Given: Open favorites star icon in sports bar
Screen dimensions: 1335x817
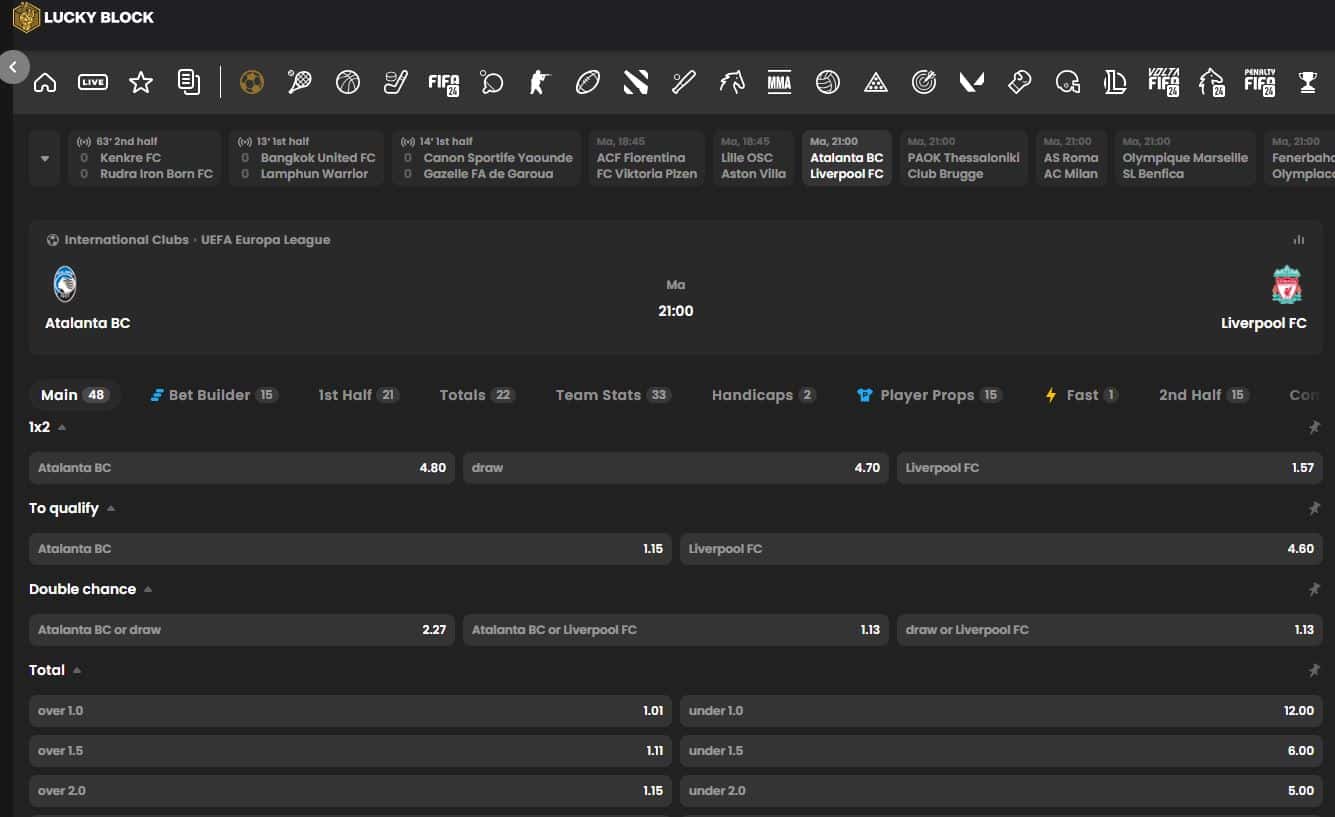Looking at the screenshot, I should pos(141,82).
